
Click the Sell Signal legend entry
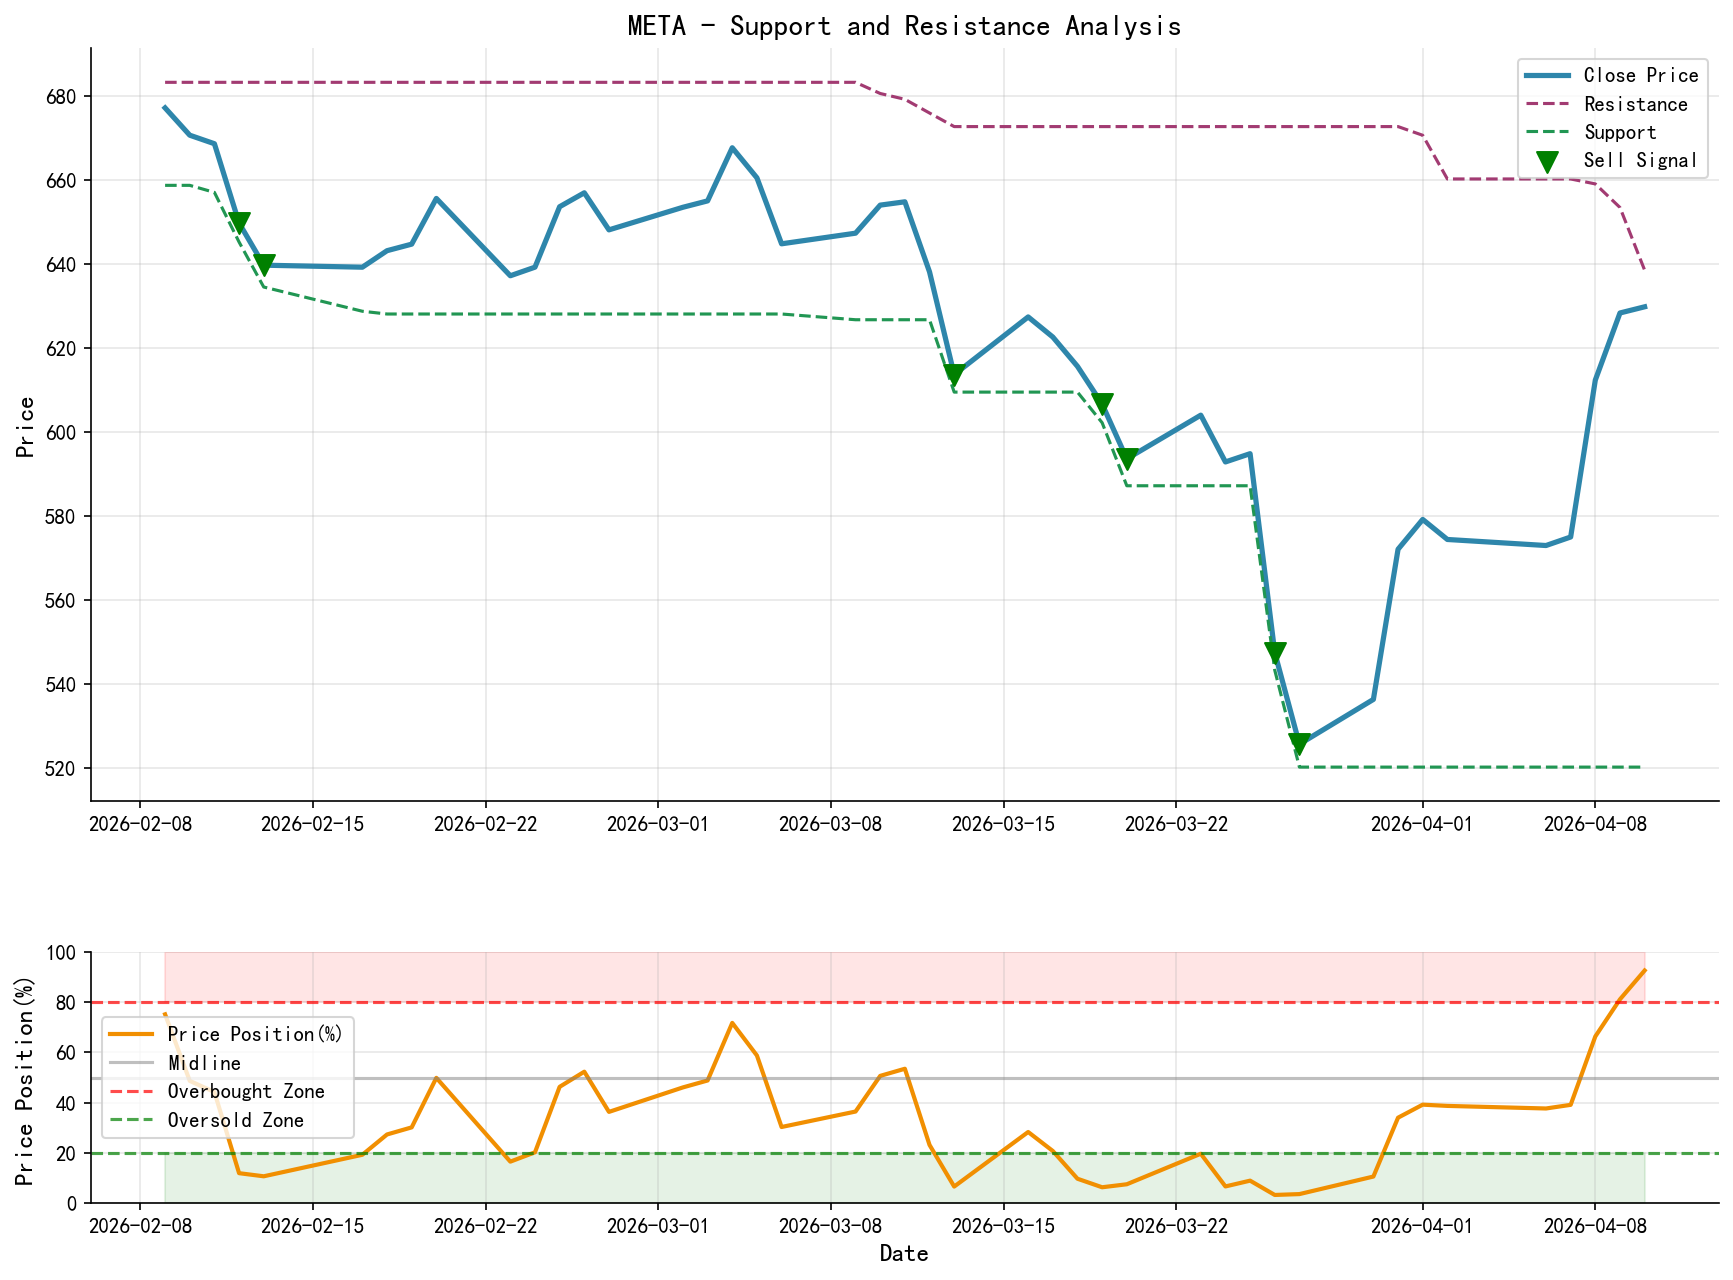pos(1610,160)
